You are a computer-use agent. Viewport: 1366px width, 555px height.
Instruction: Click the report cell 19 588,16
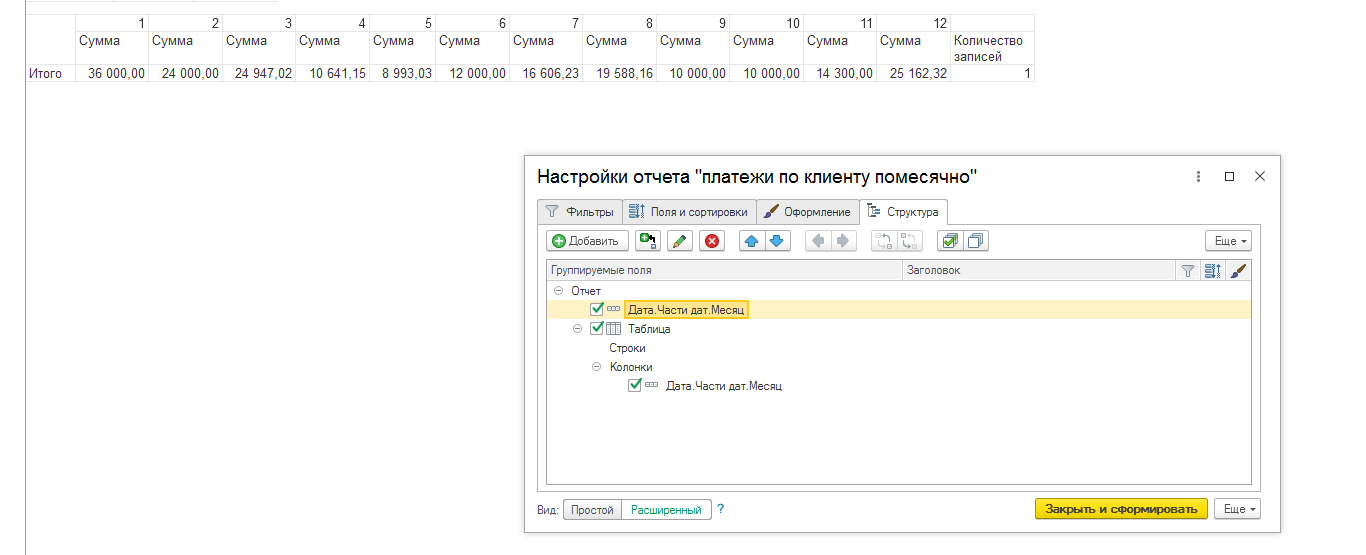[x=619, y=73]
